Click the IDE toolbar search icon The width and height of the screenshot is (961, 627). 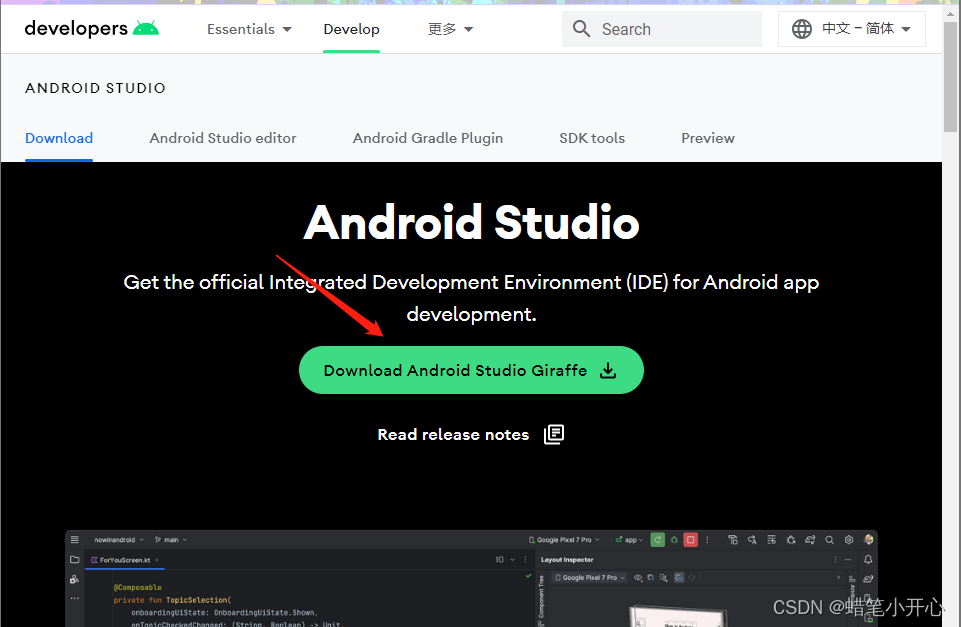pyautogui.click(x=829, y=540)
